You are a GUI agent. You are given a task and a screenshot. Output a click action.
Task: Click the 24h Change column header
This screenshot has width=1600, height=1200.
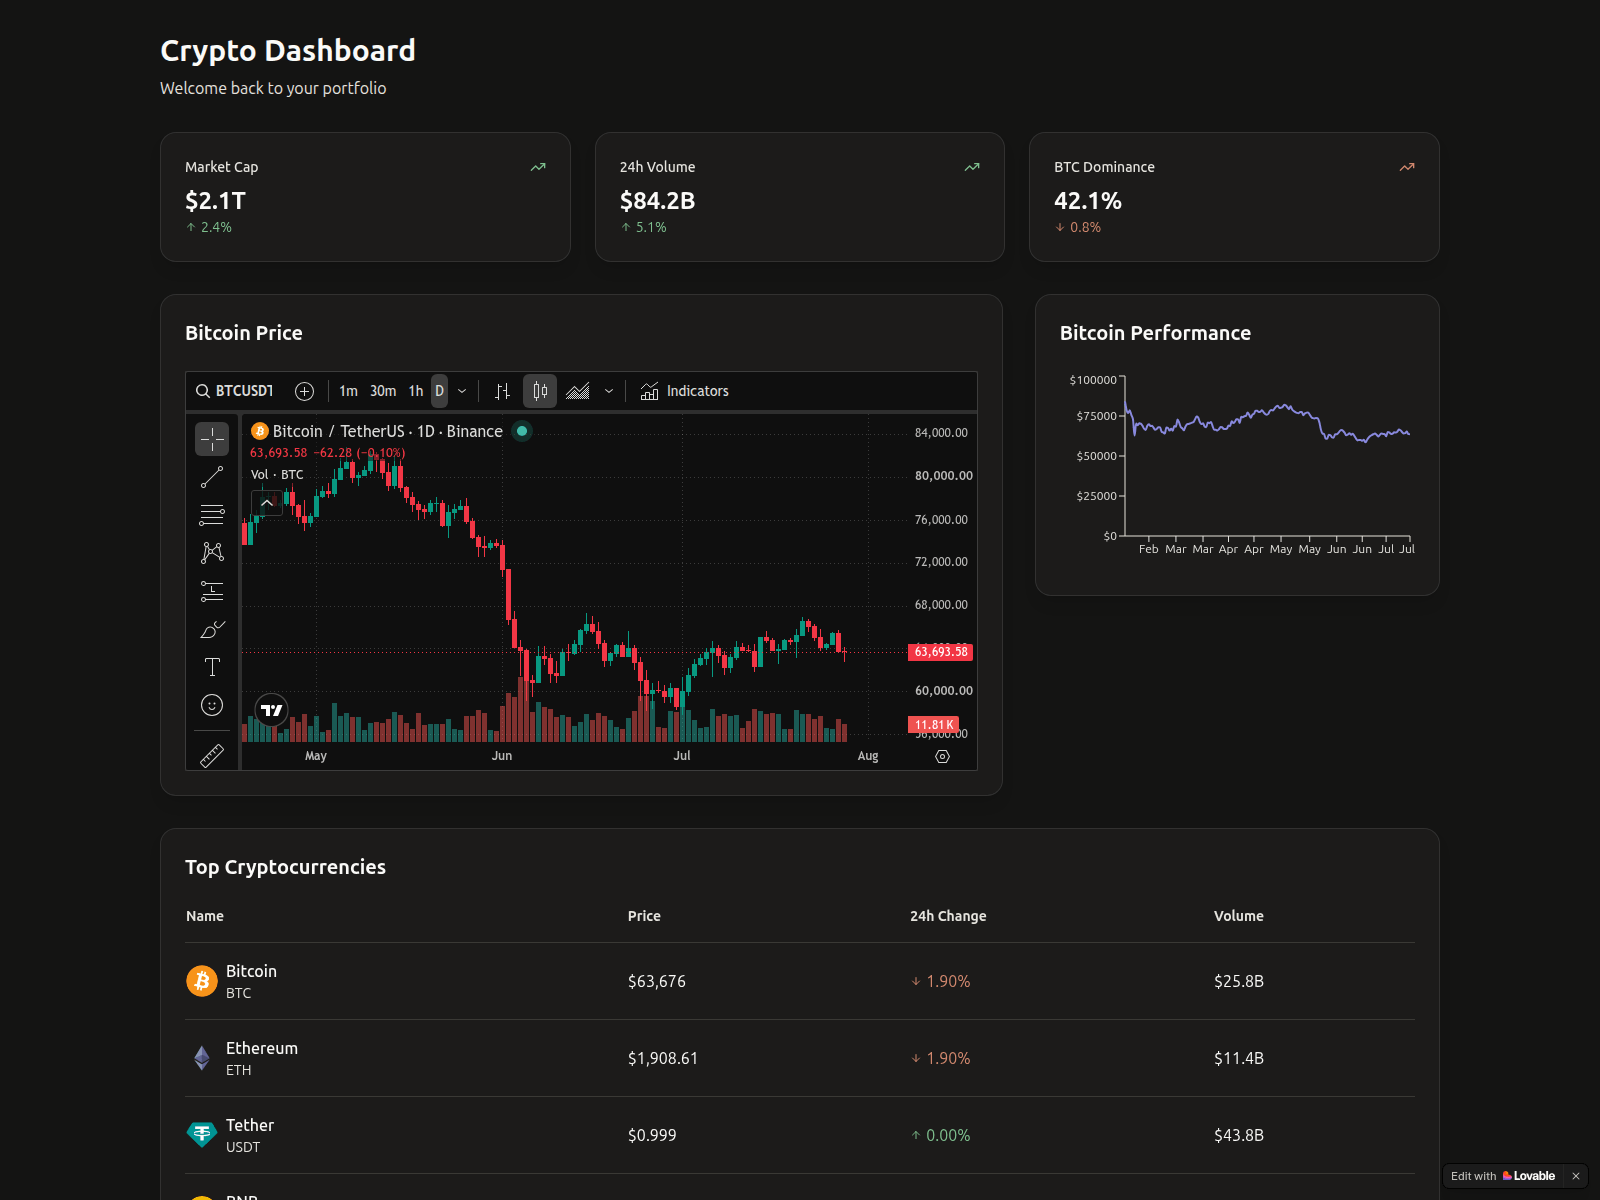tap(948, 916)
